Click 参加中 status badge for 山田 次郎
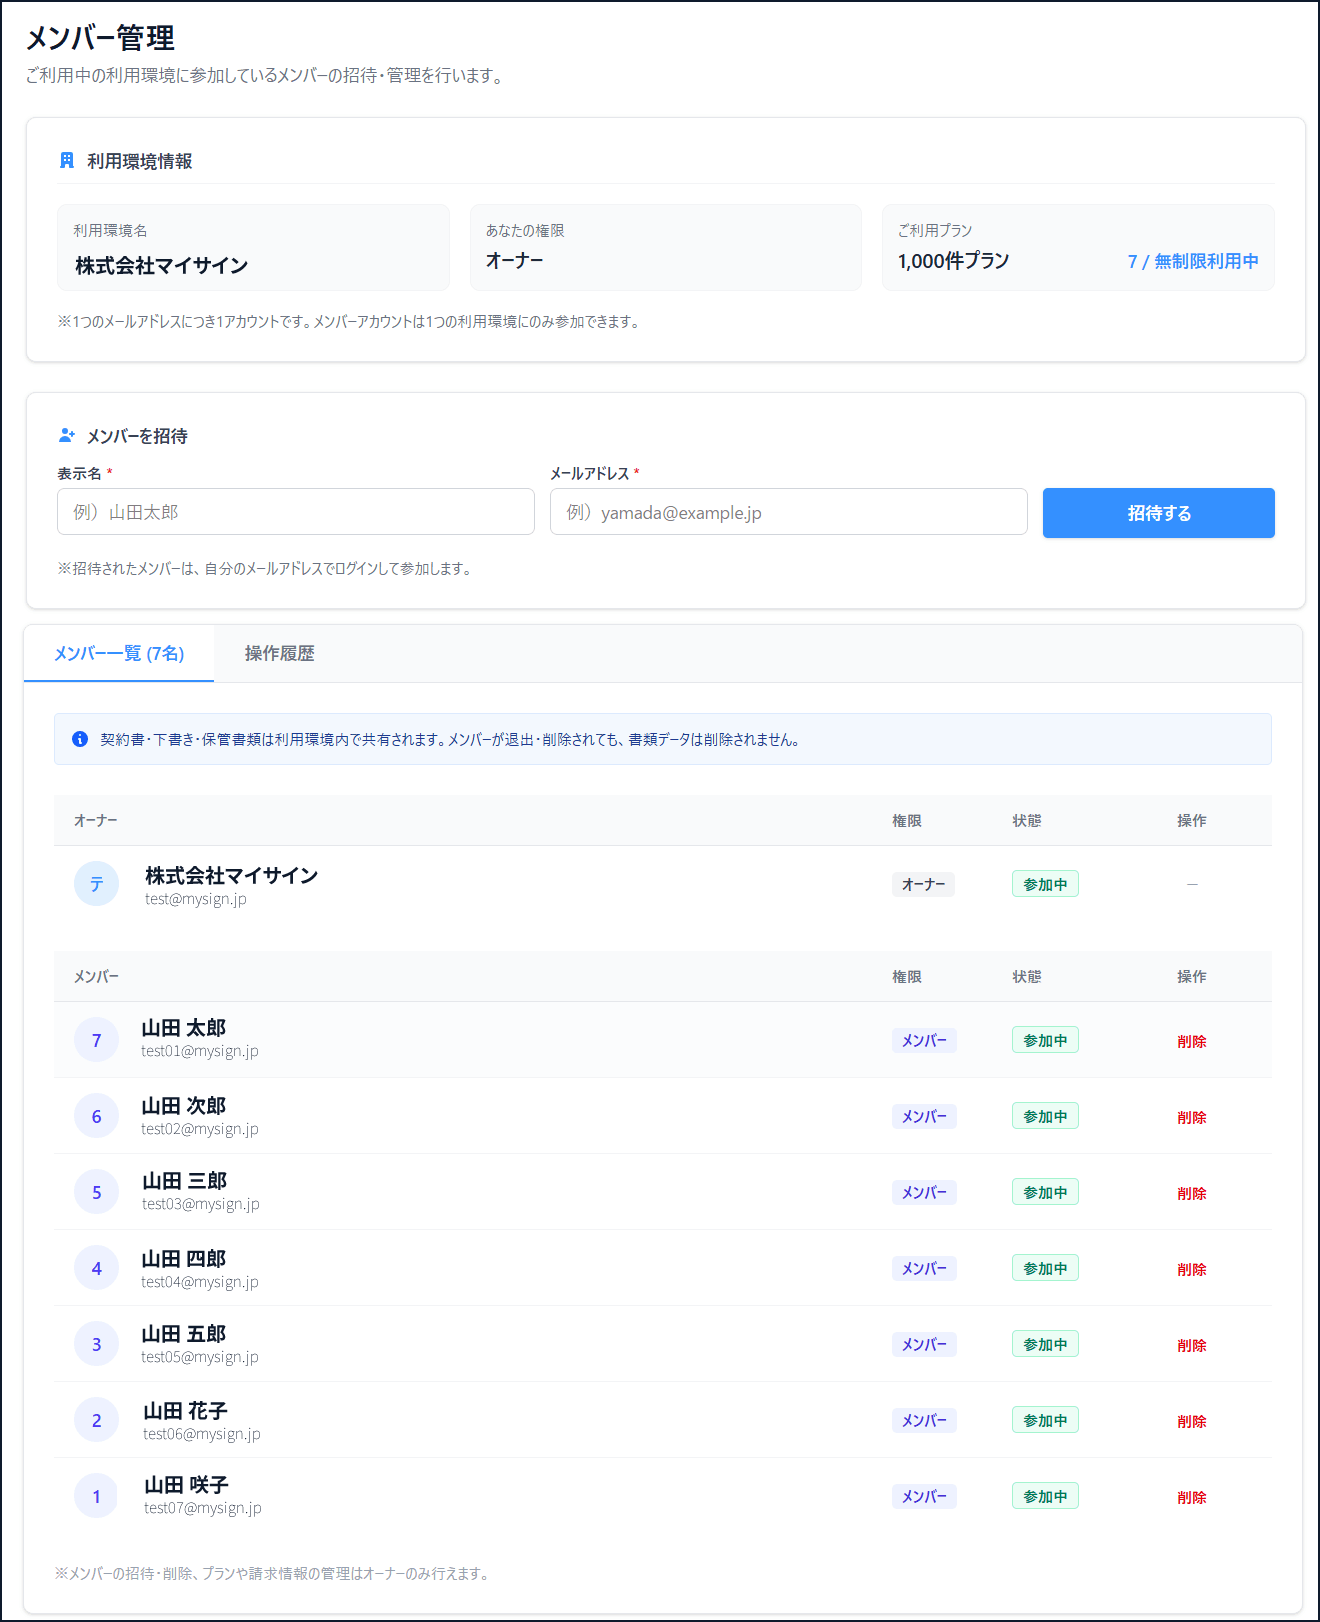This screenshot has width=1320, height=1622. tap(1045, 1116)
